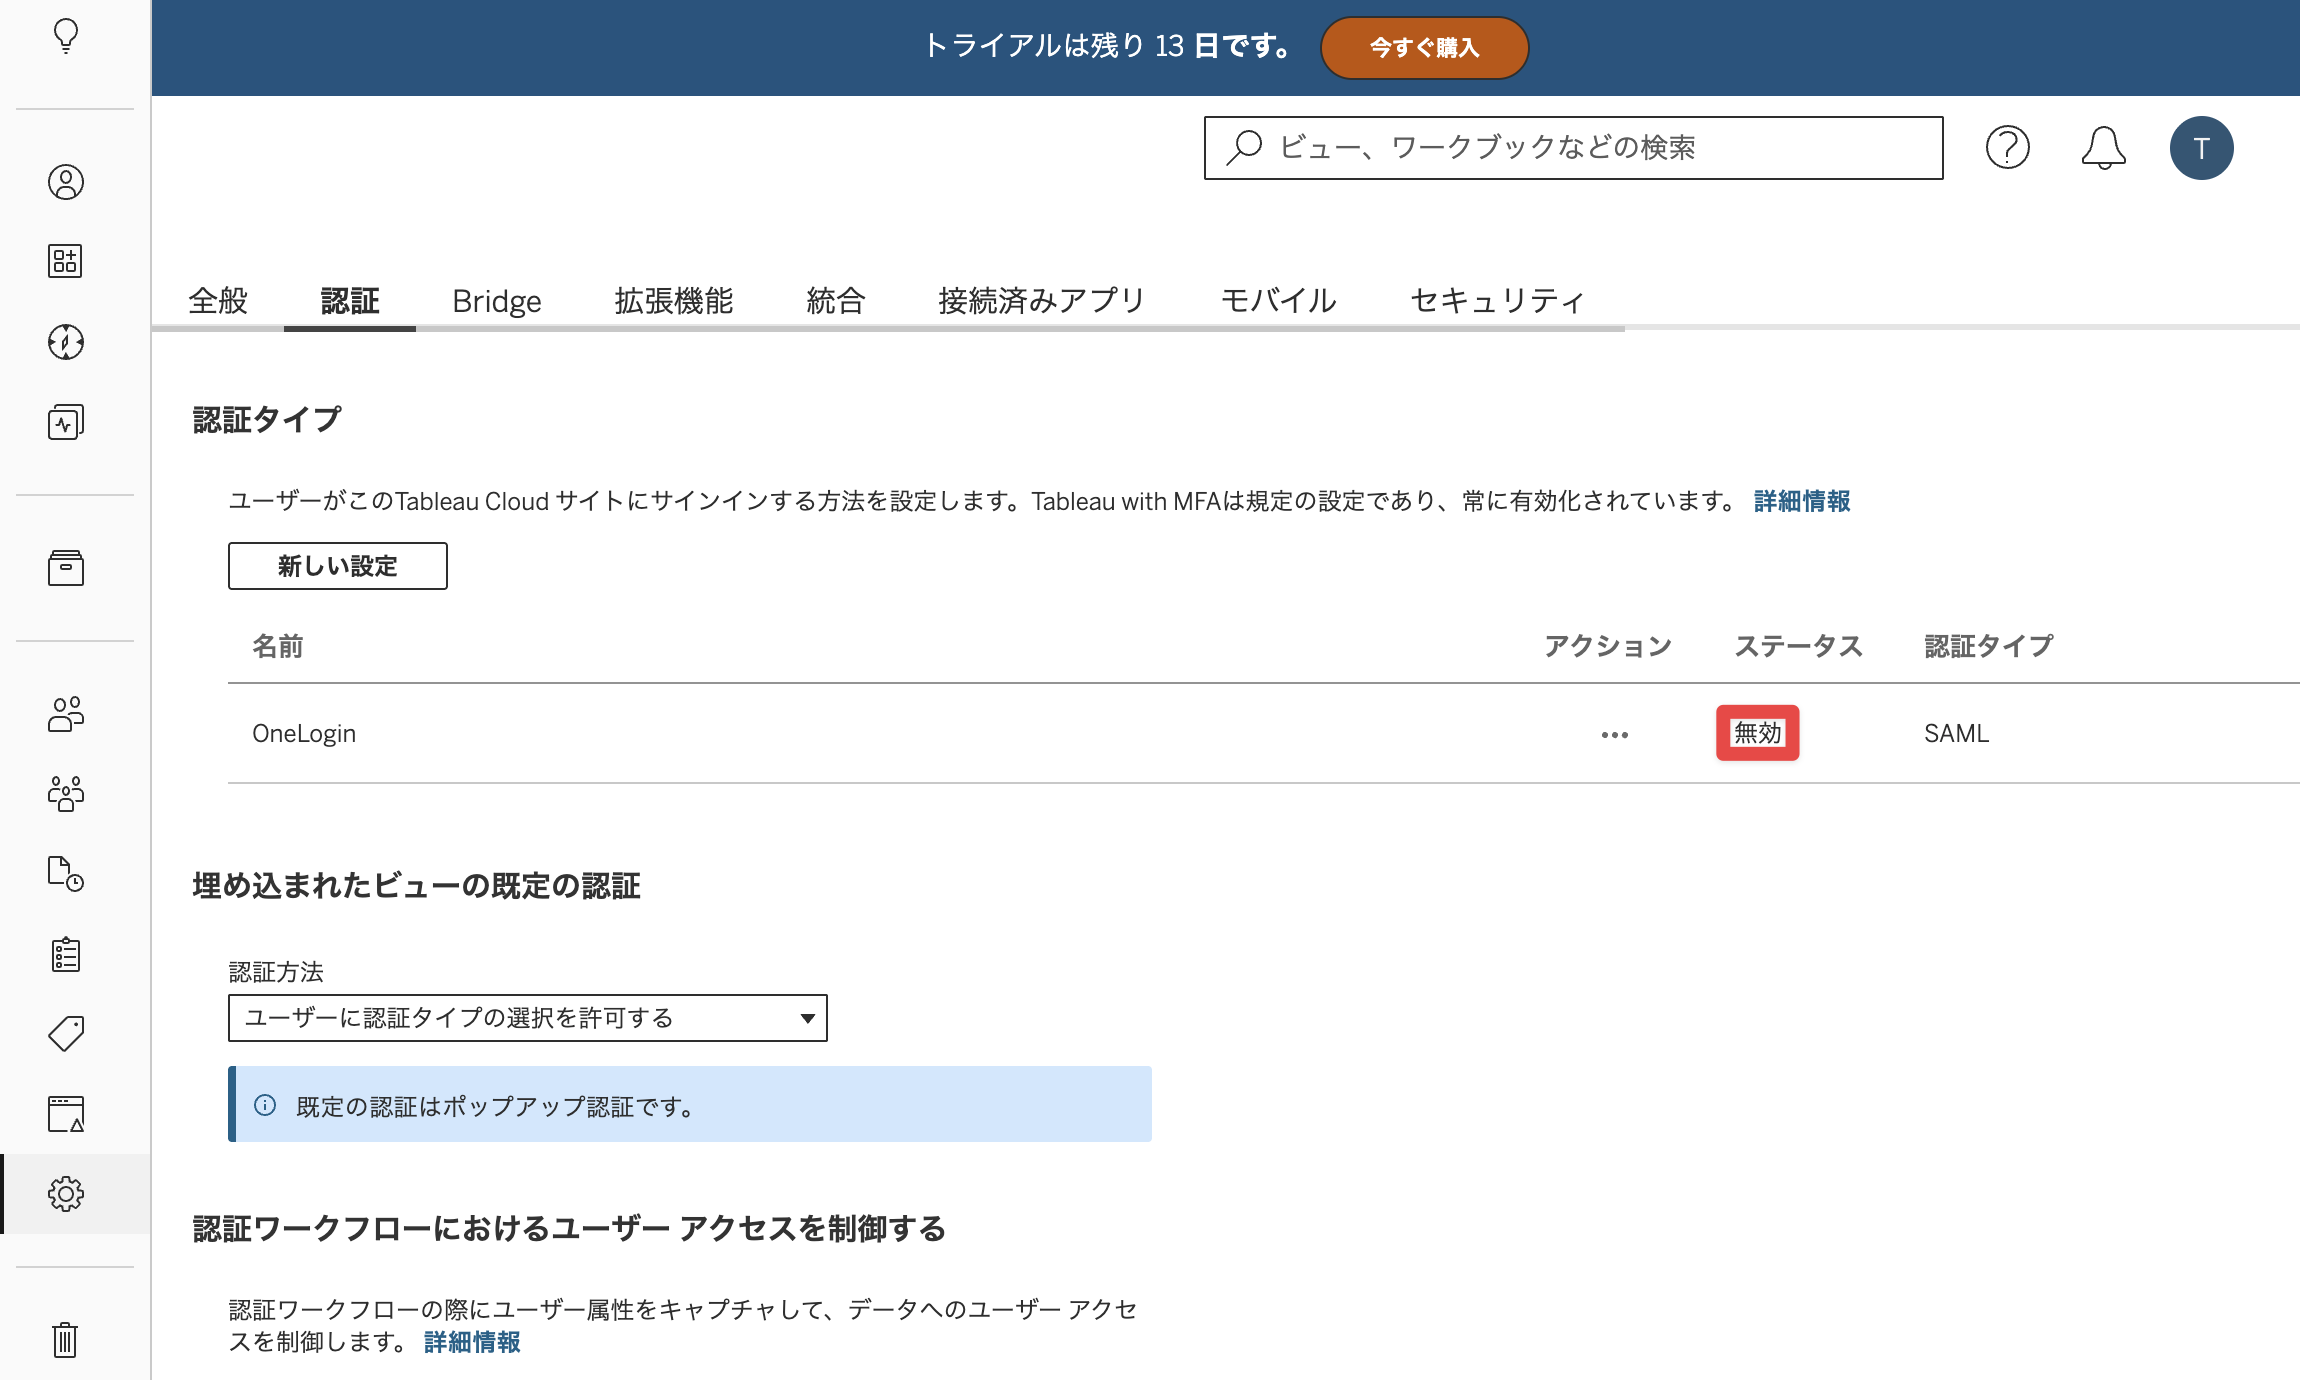
Task: Open Schedules document-clock icon
Action: click(66, 874)
